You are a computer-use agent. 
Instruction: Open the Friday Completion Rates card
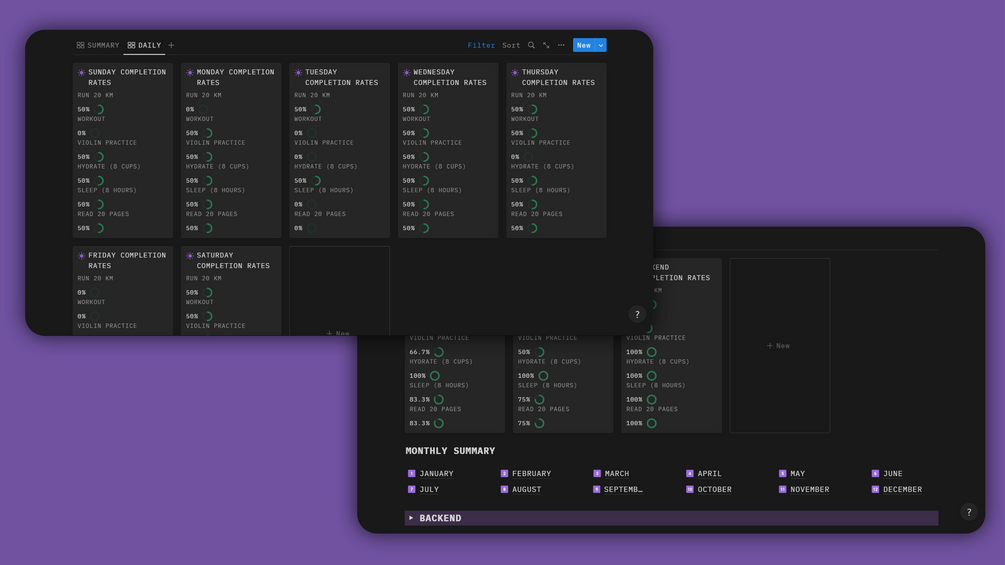pyautogui.click(x=122, y=290)
